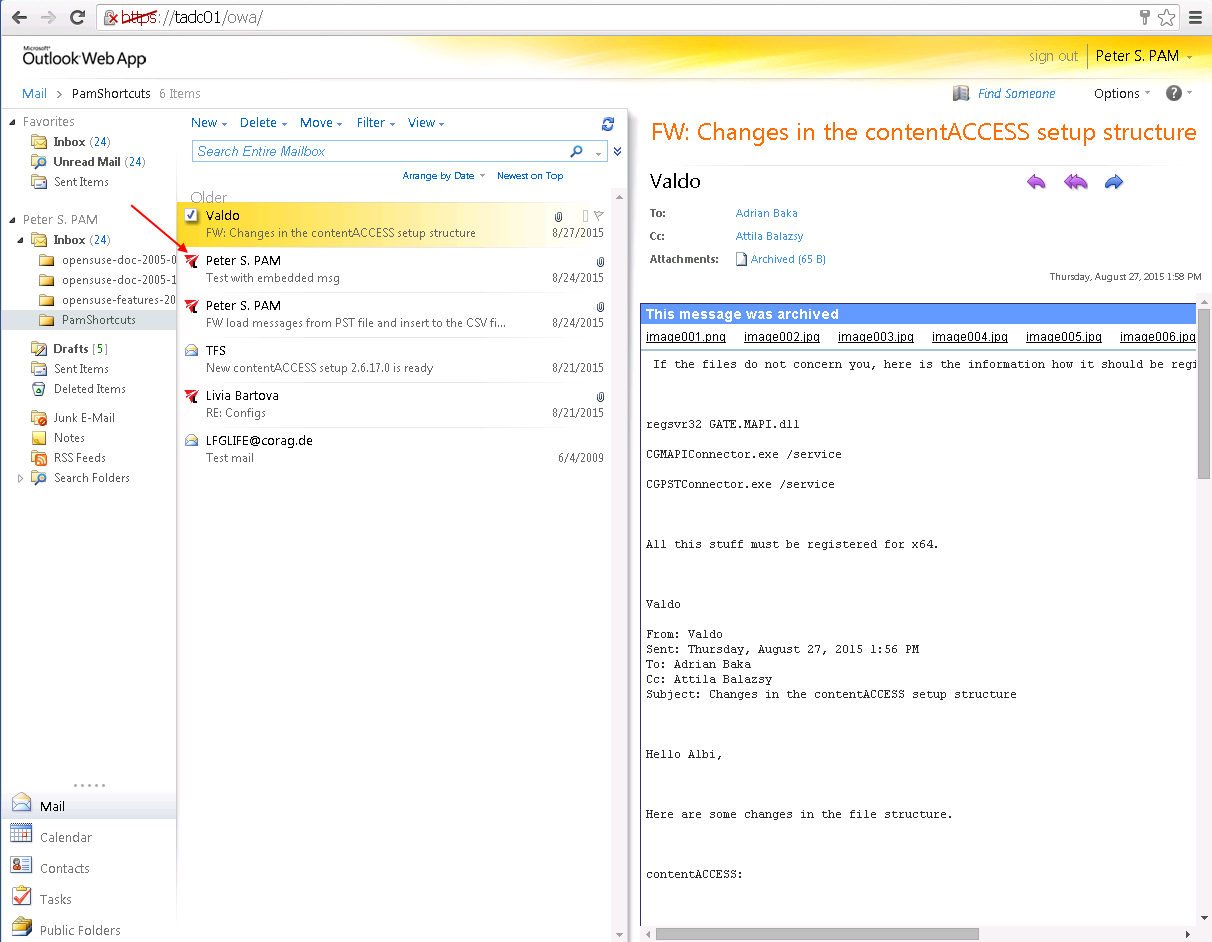Image resolution: width=1212 pixels, height=942 pixels.
Task: Reply to Valdo's message
Action: 1036,182
